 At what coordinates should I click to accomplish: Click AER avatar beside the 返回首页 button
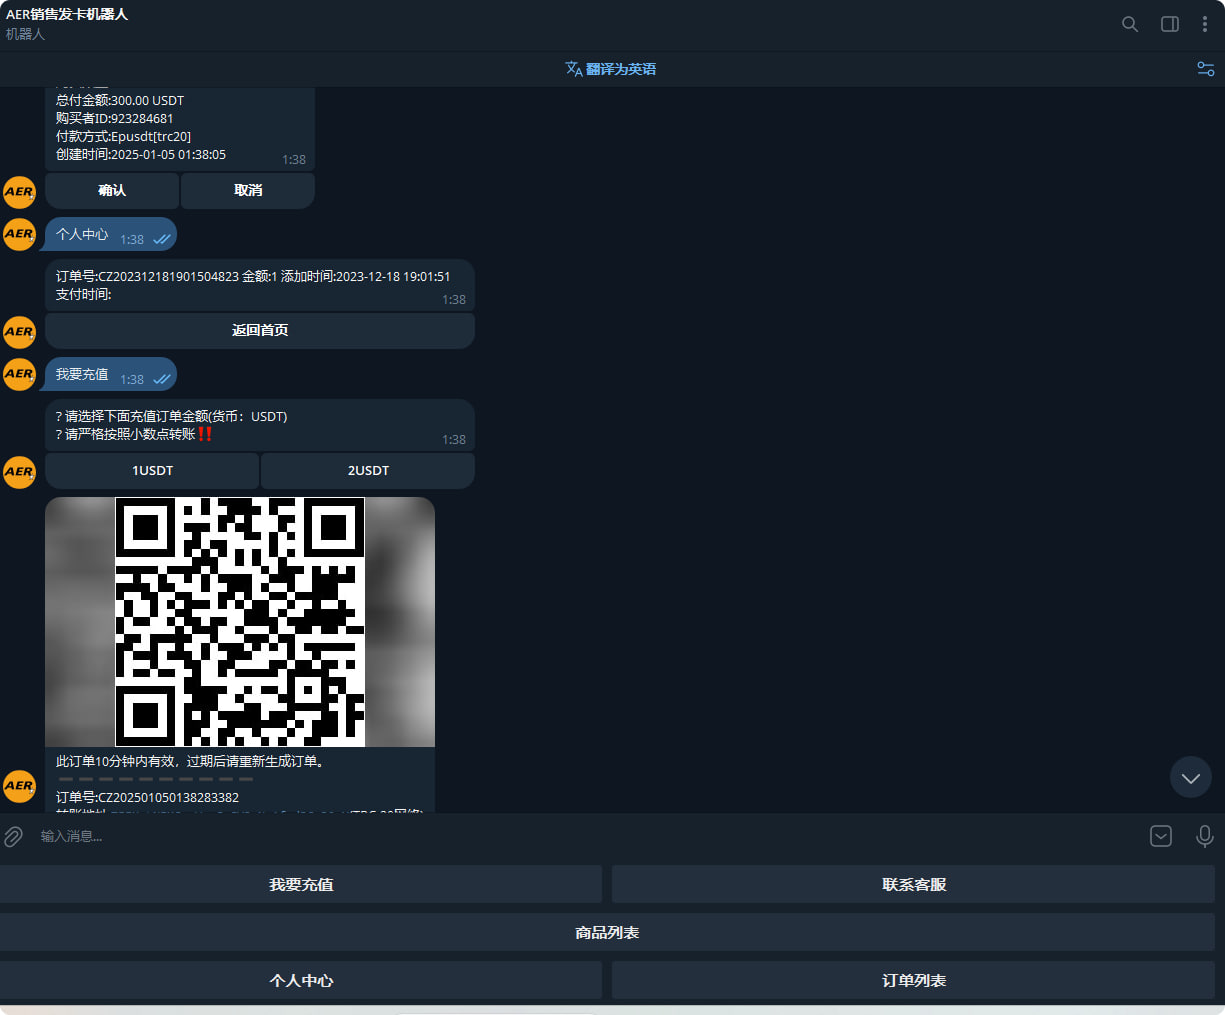[19, 332]
